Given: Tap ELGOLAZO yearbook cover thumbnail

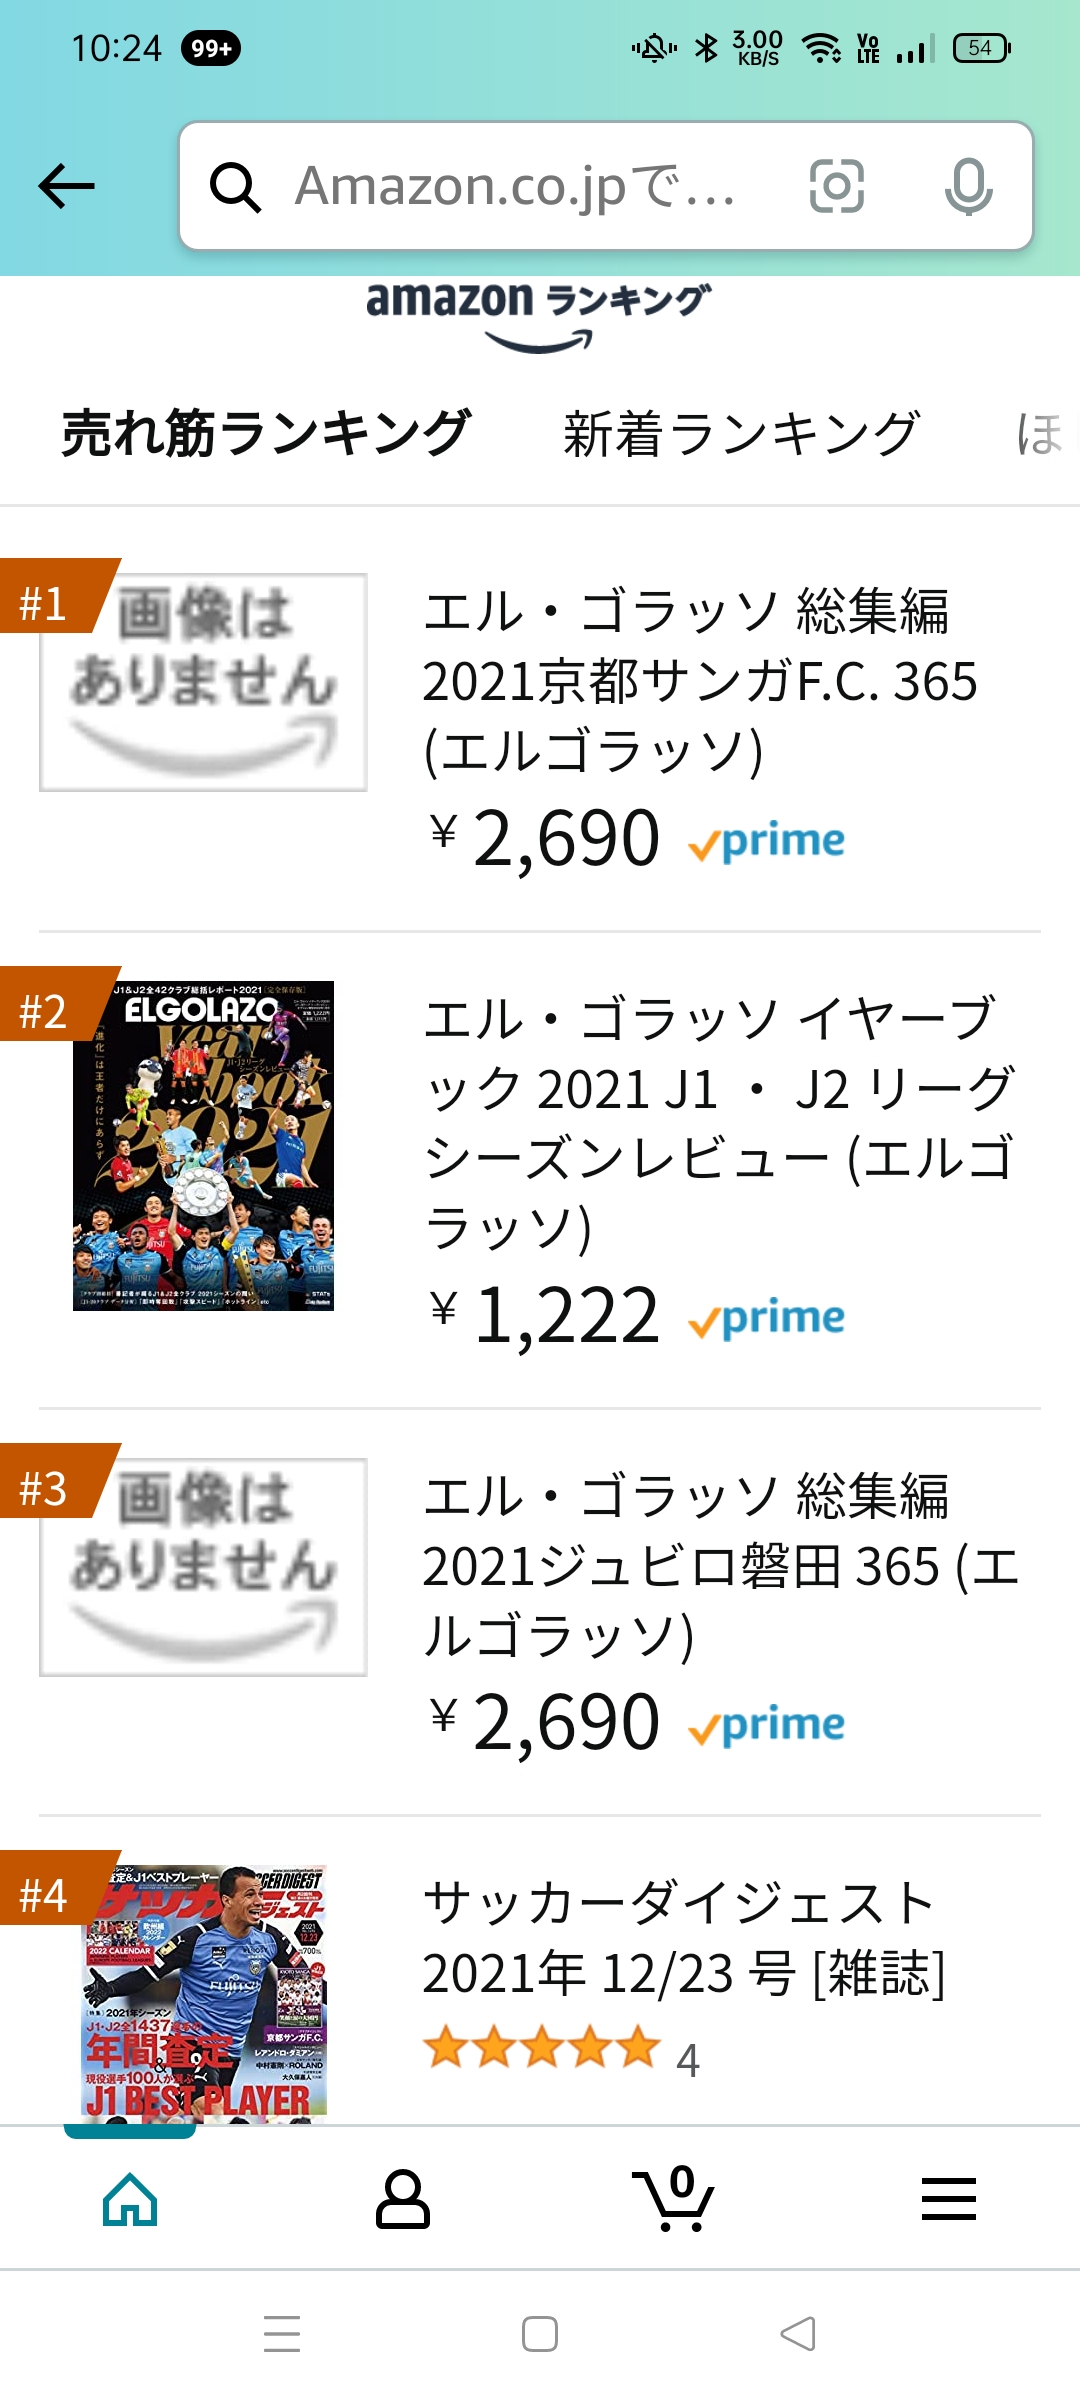Looking at the screenshot, I should [203, 1146].
